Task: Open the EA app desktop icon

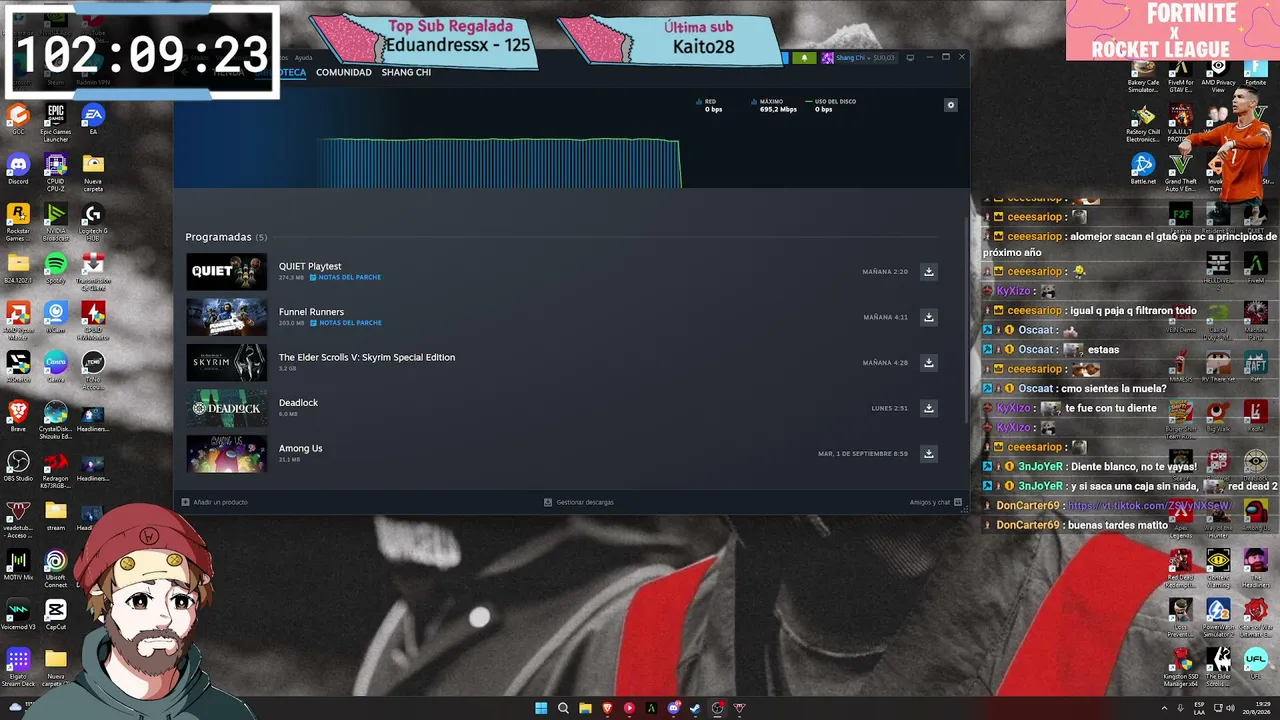Action: coord(93,120)
